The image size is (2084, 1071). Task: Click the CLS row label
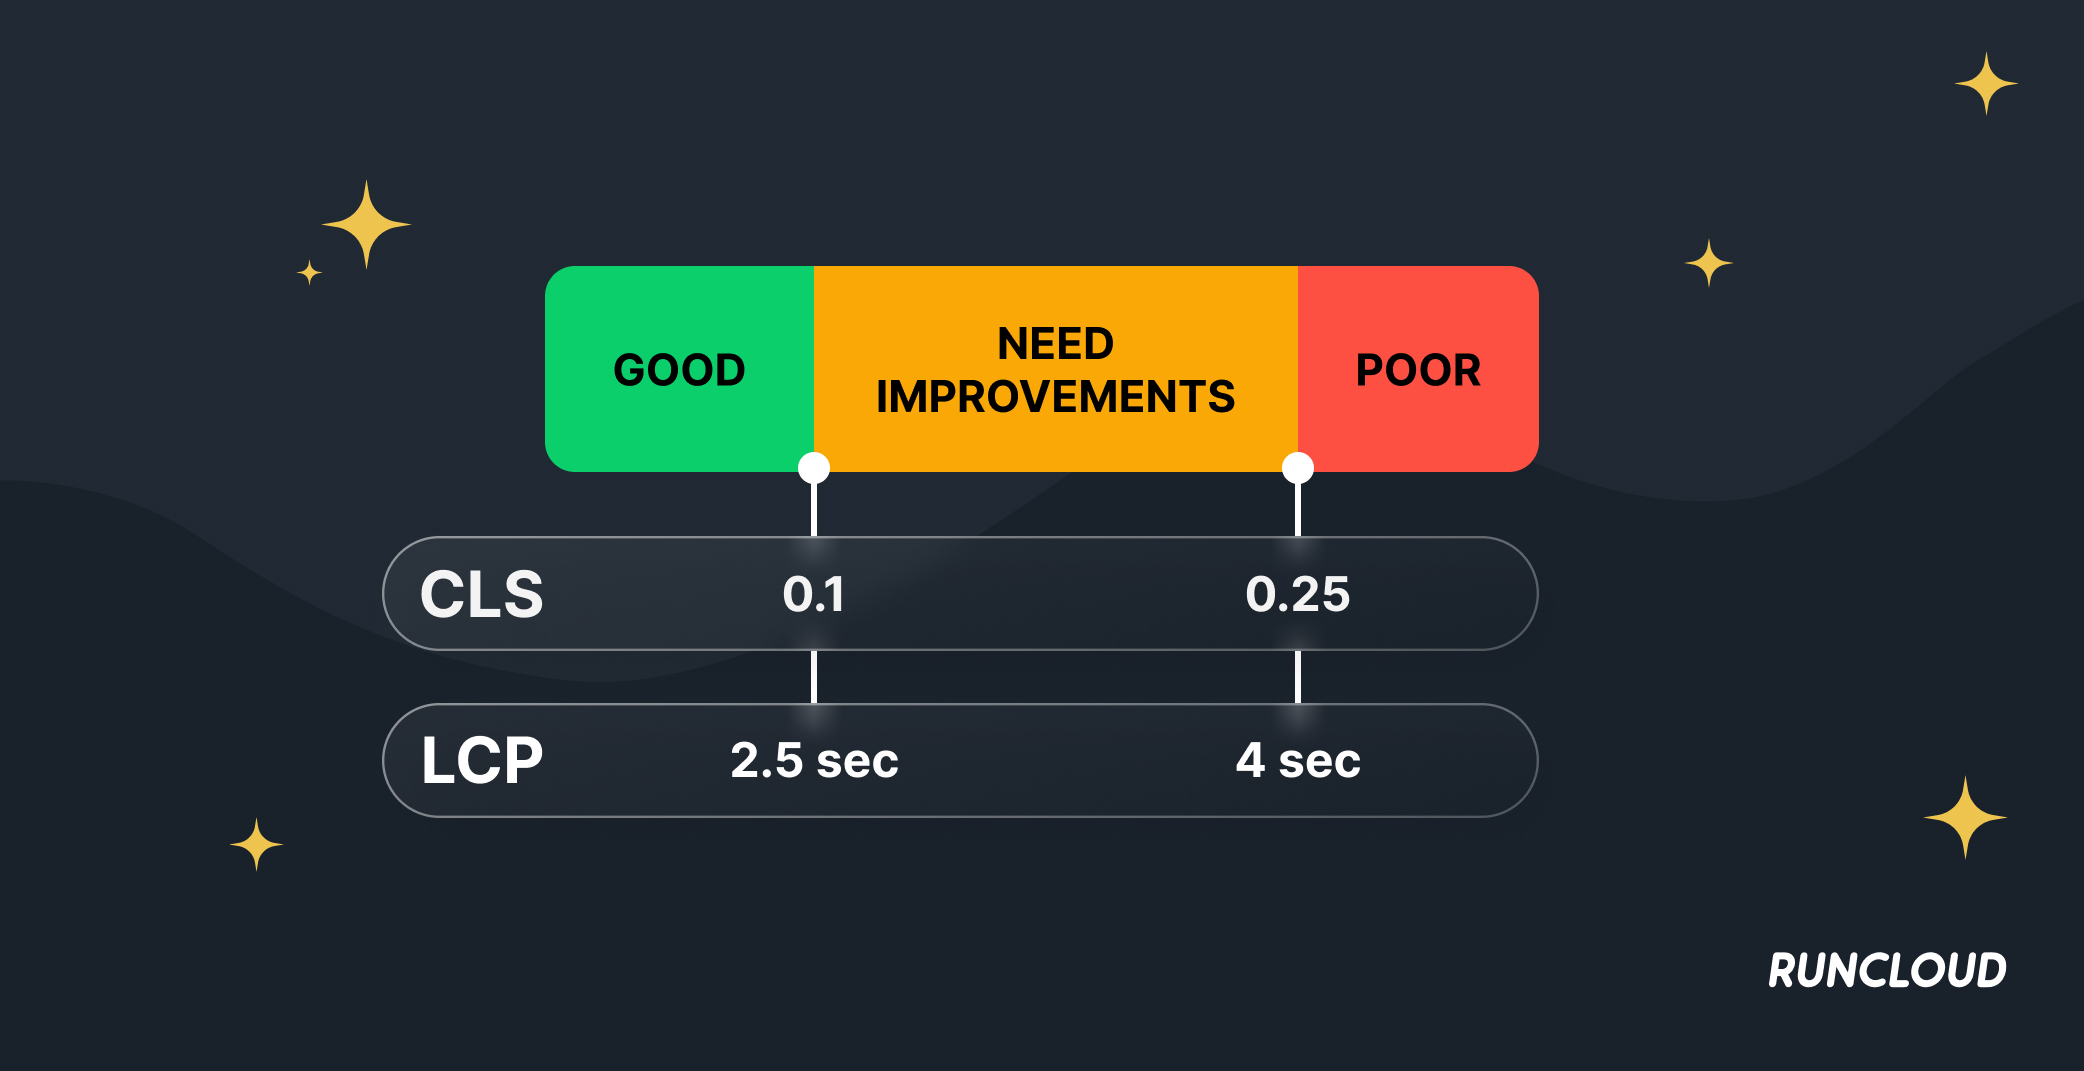(x=481, y=594)
